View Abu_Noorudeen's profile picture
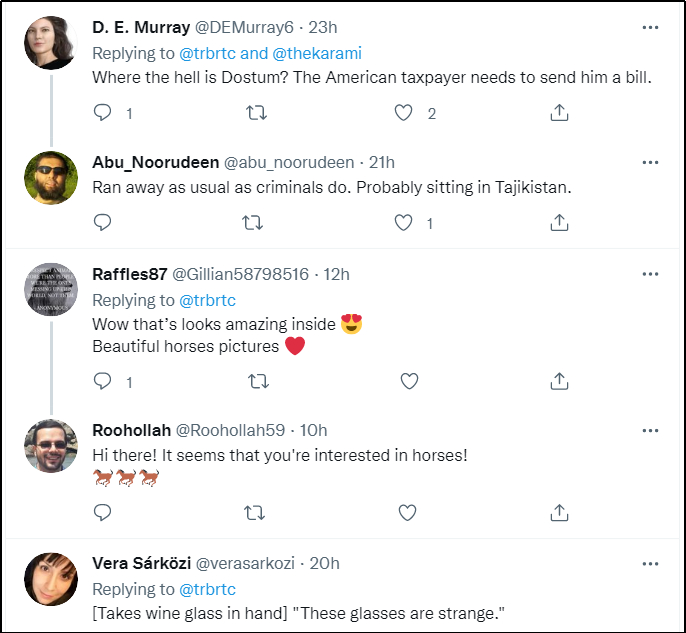The width and height of the screenshot is (686, 633). [50, 178]
